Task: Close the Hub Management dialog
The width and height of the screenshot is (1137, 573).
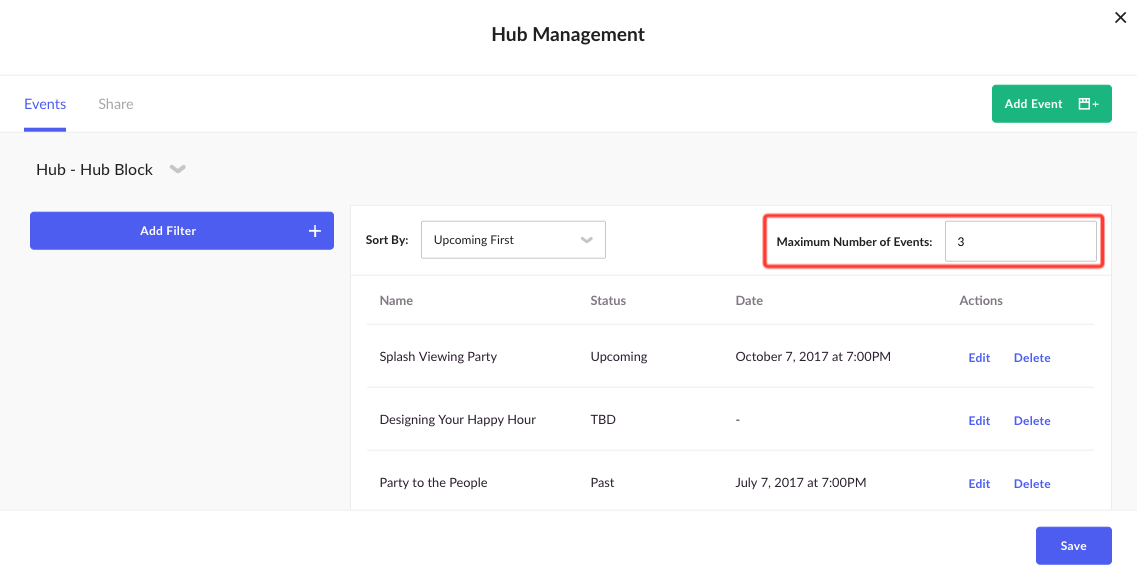Action: (x=1120, y=18)
